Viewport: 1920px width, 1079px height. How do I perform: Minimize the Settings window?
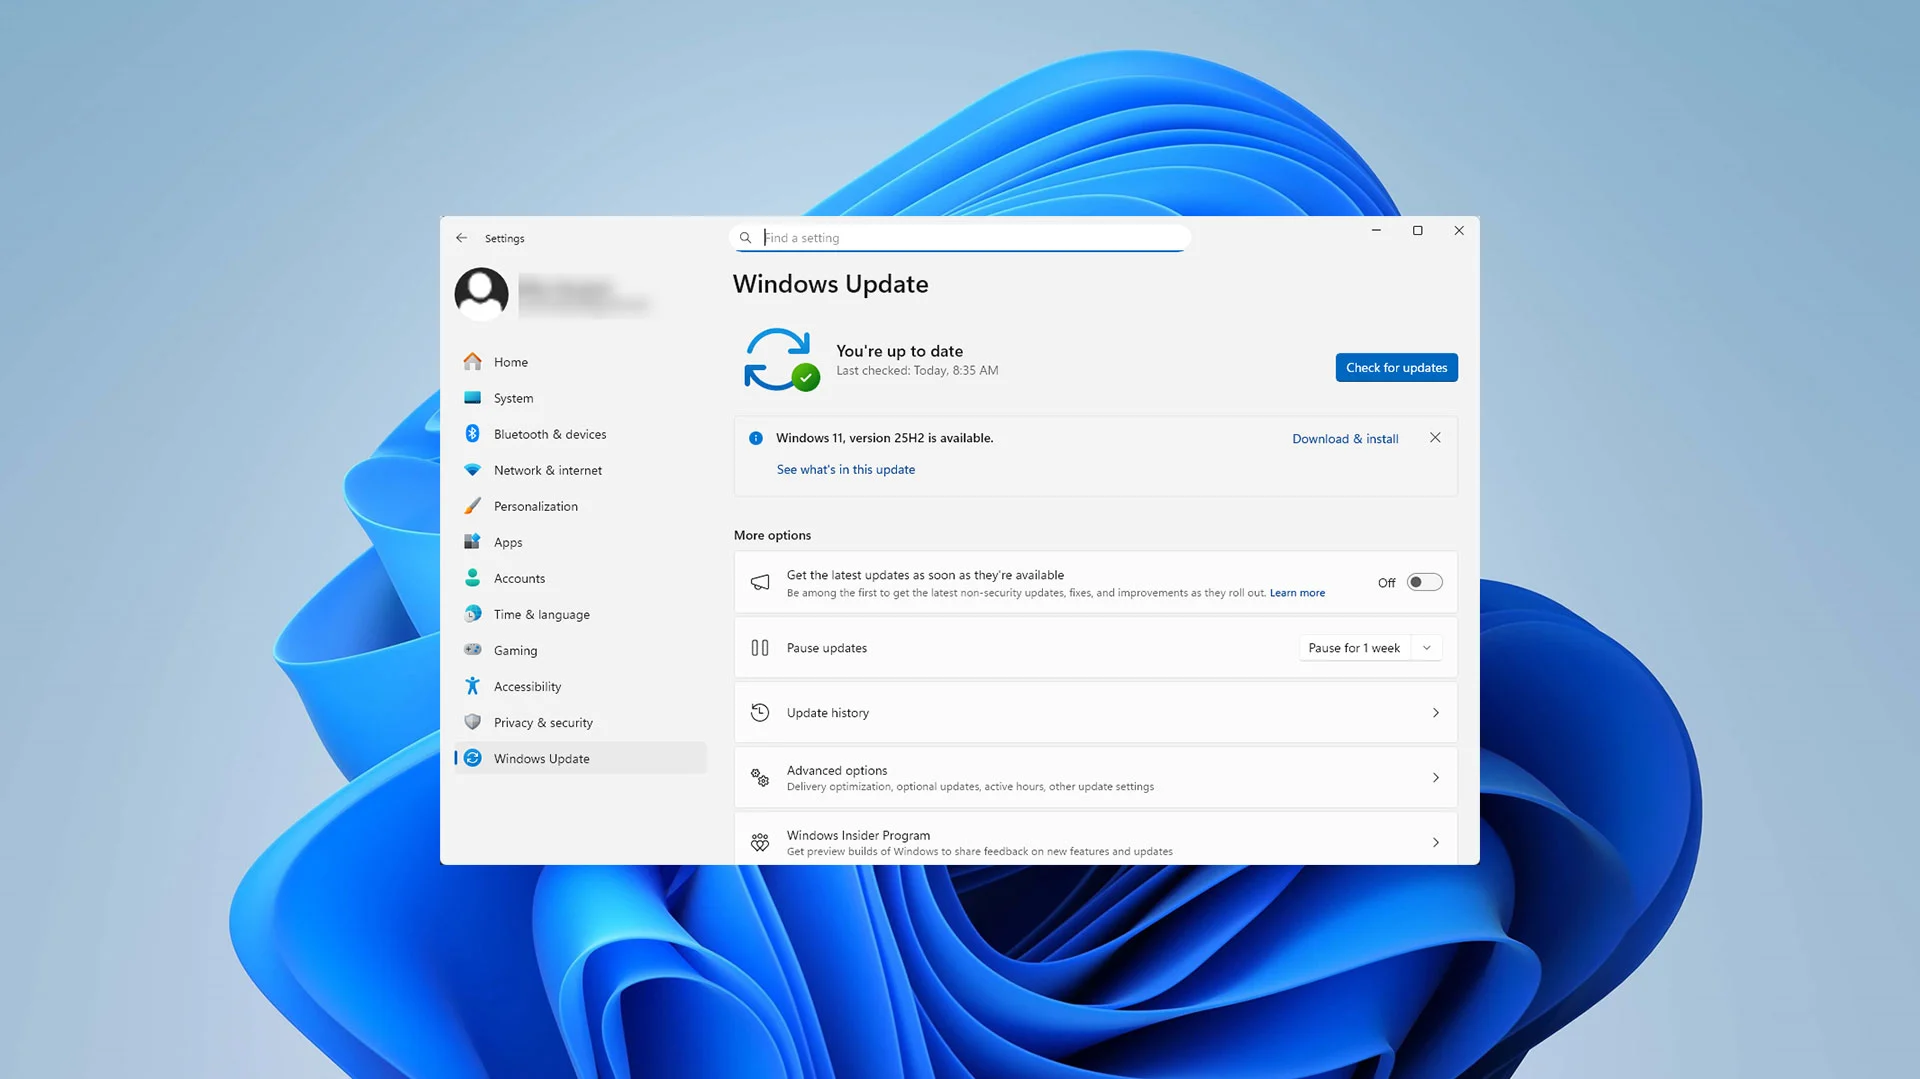click(x=1376, y=231)
